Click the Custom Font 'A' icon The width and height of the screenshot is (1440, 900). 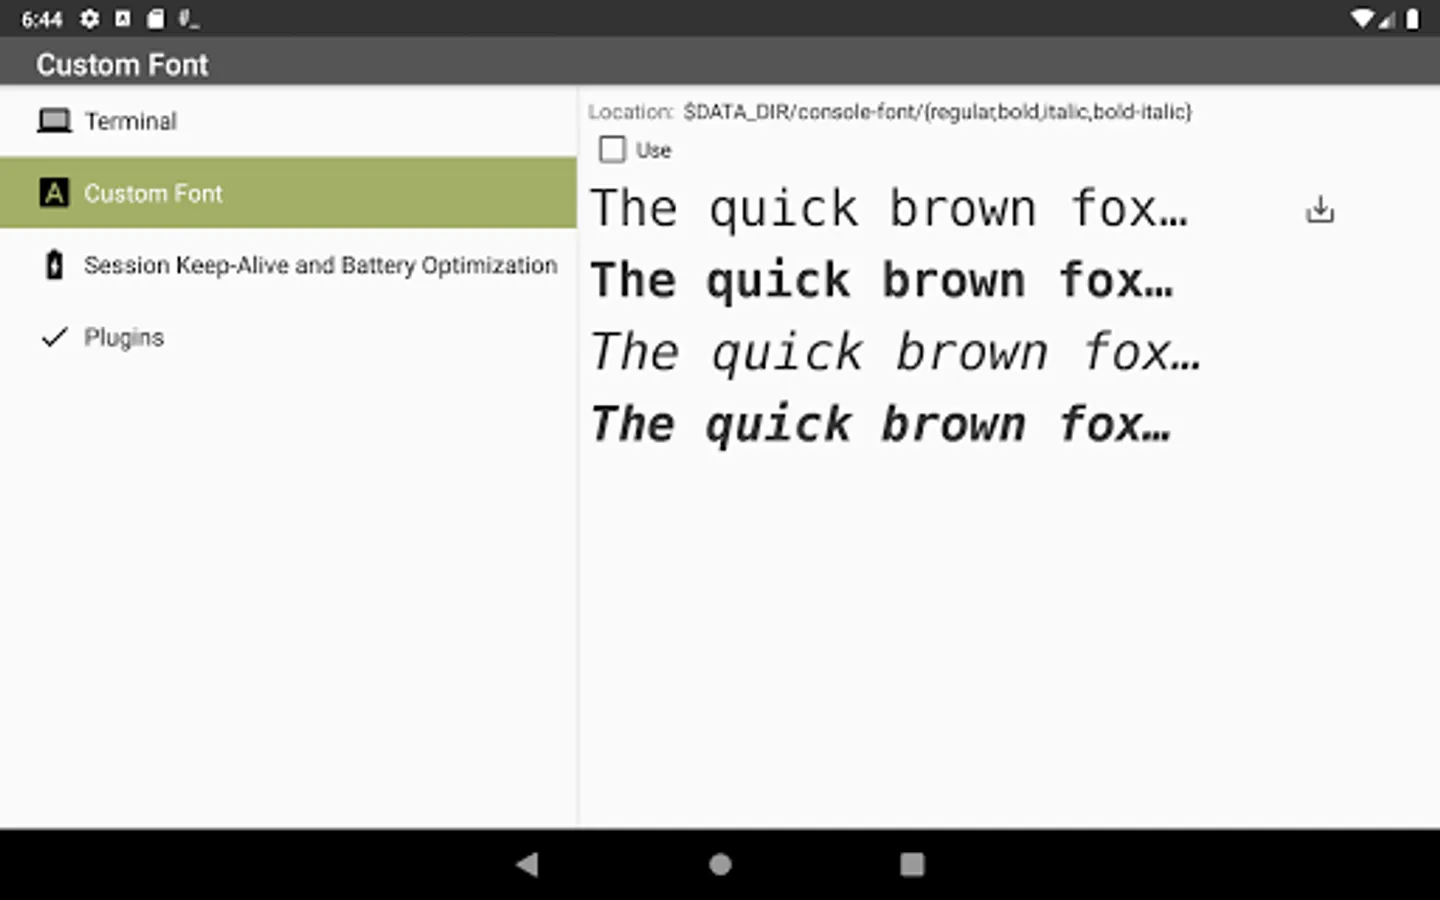point(54,193)
